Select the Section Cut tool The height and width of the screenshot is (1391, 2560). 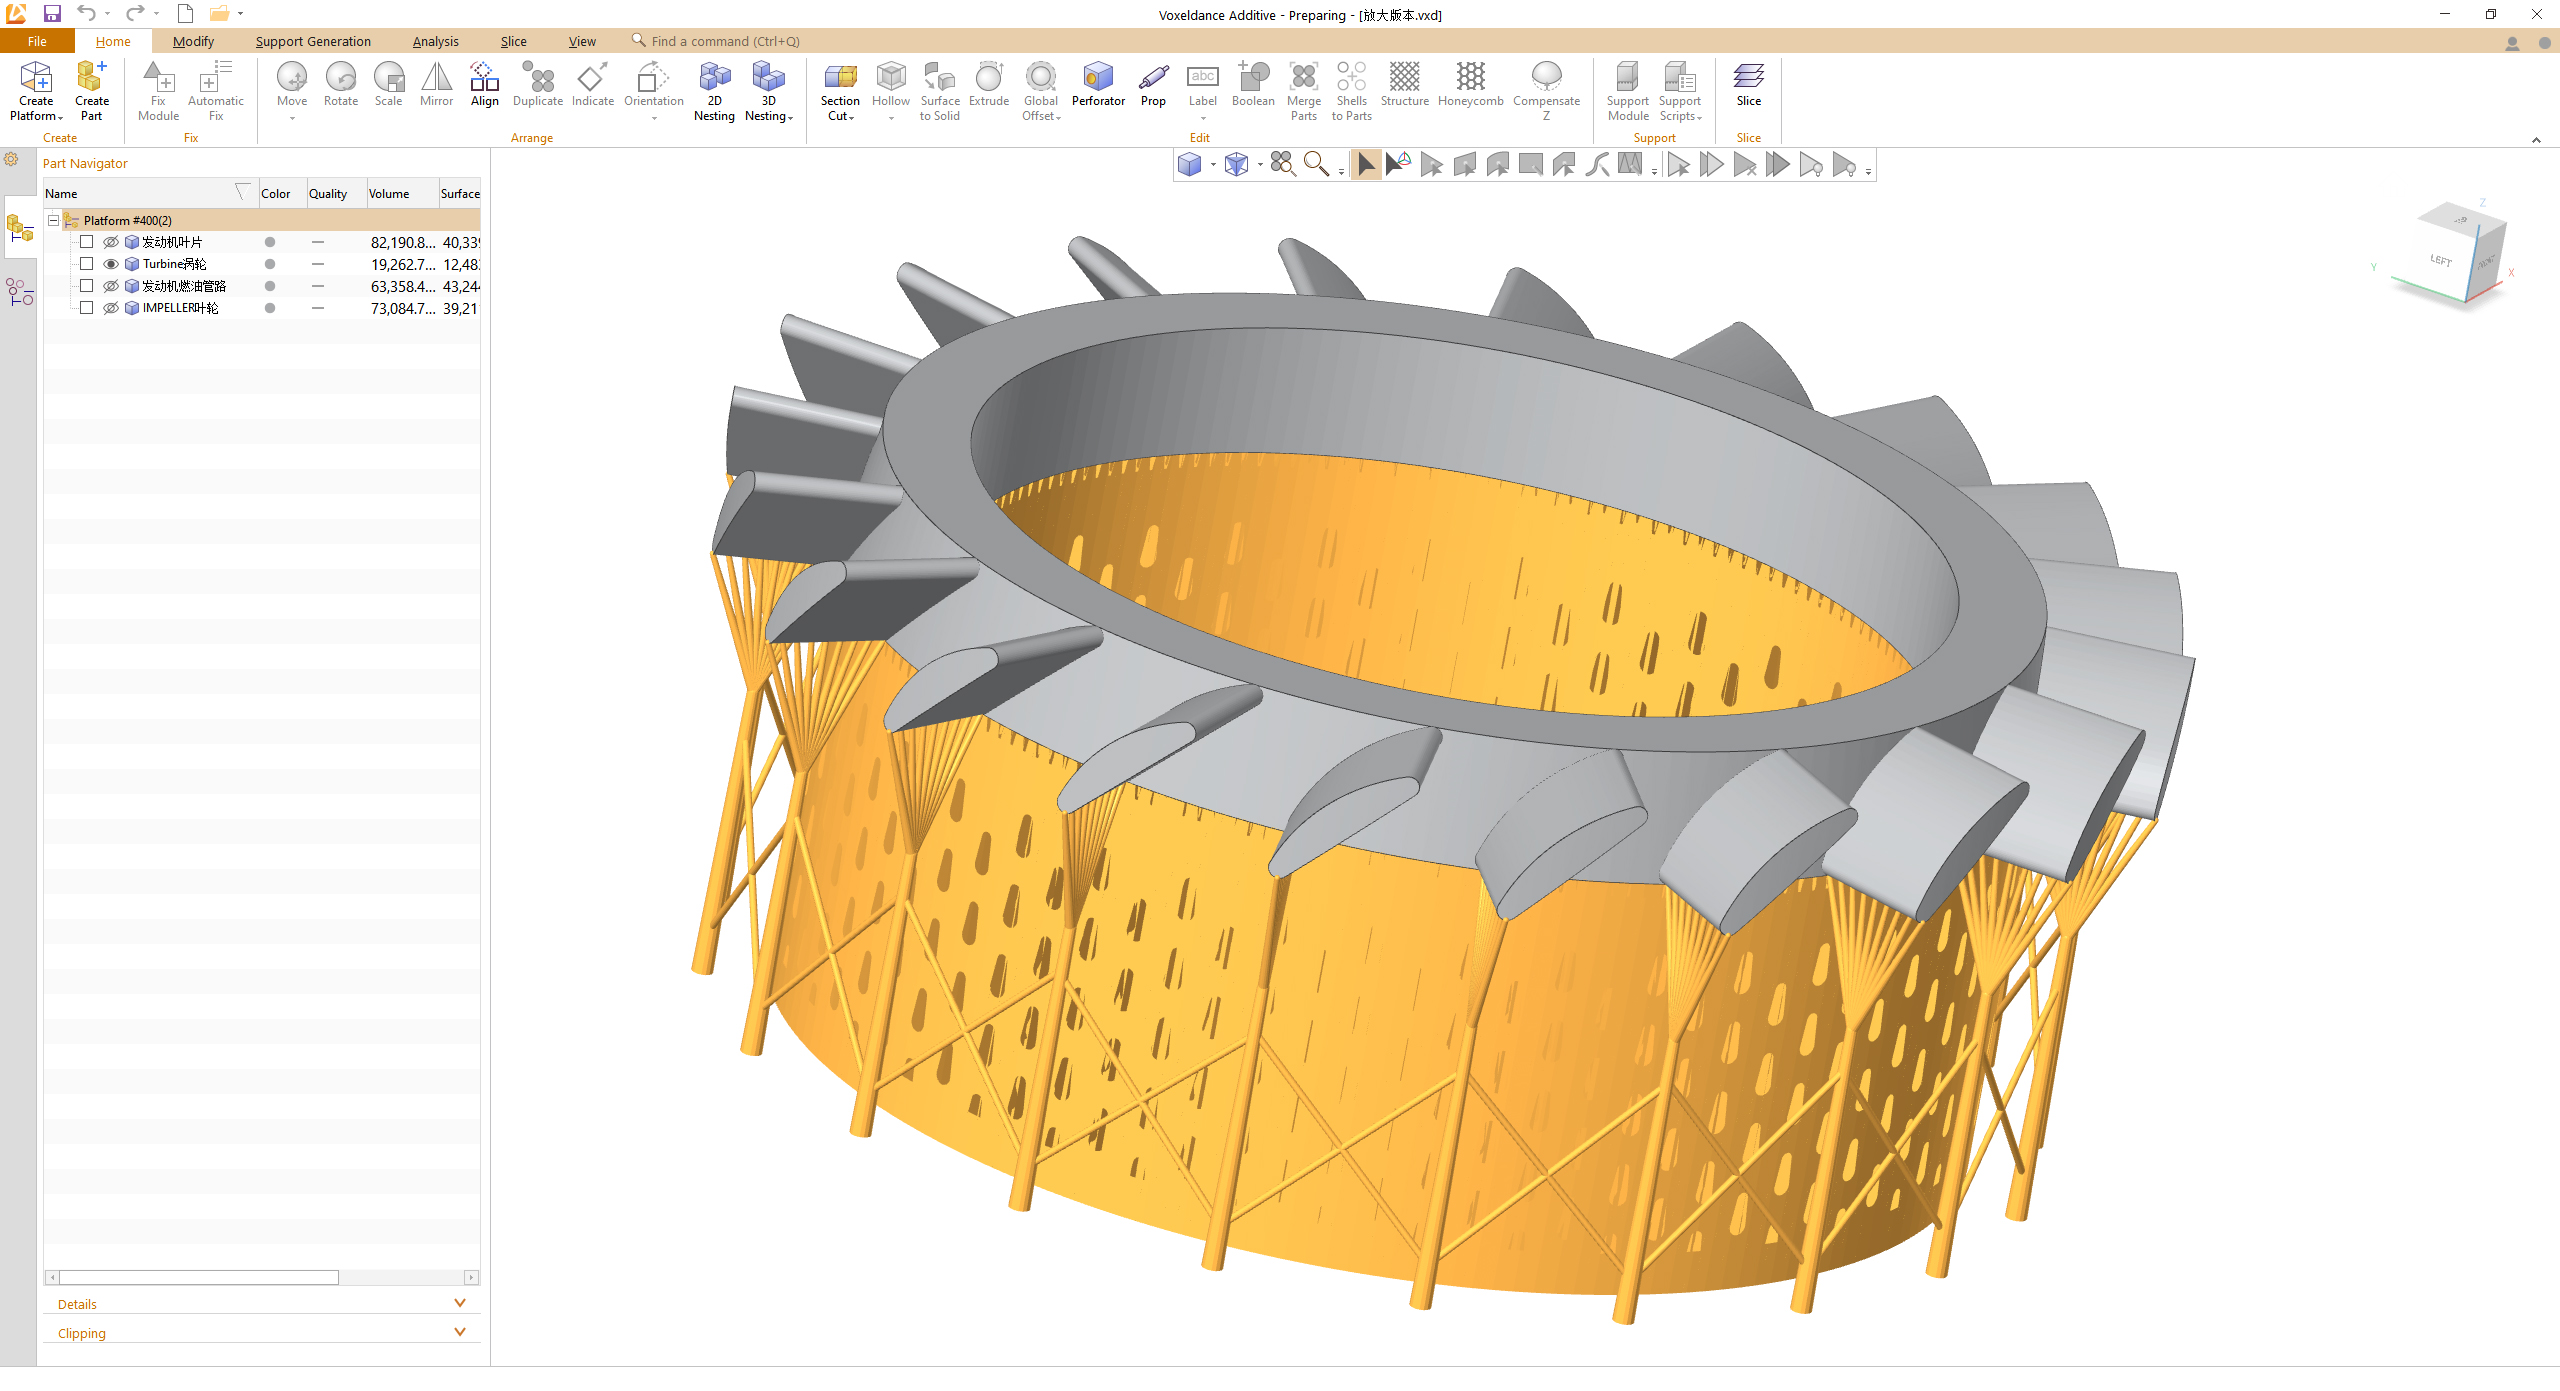(839, 78)
